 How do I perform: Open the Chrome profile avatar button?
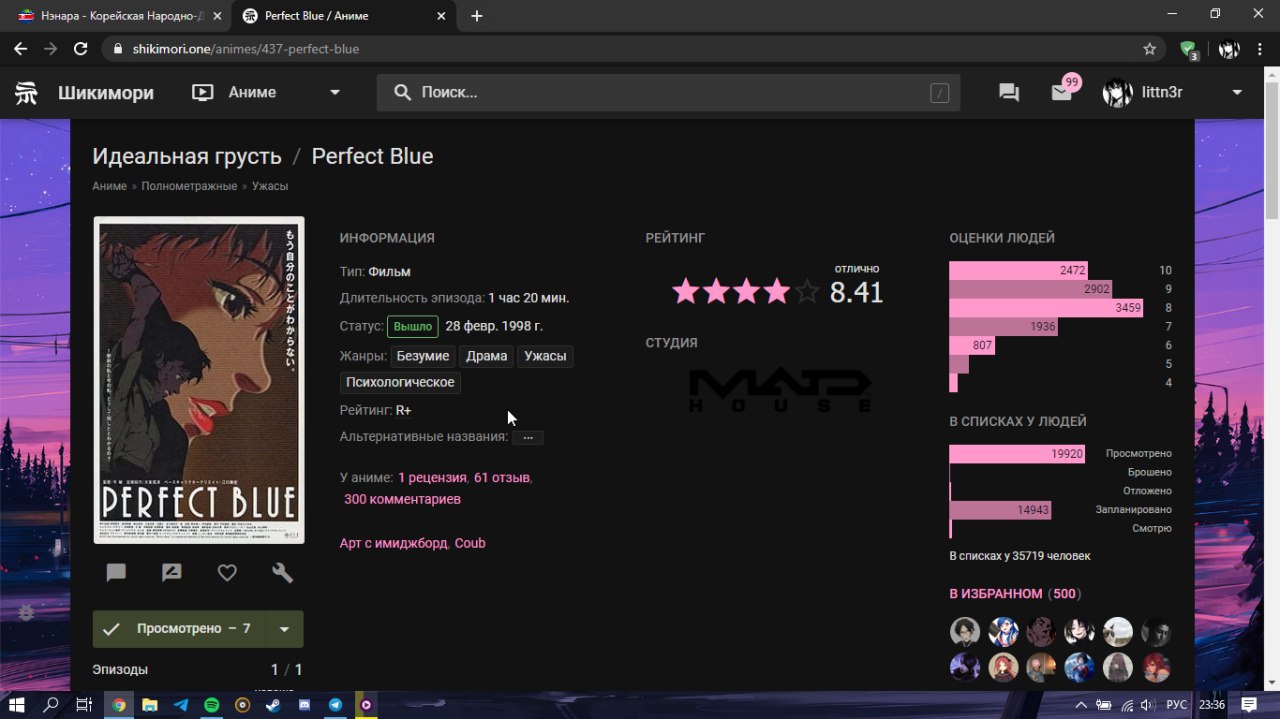1229,49
